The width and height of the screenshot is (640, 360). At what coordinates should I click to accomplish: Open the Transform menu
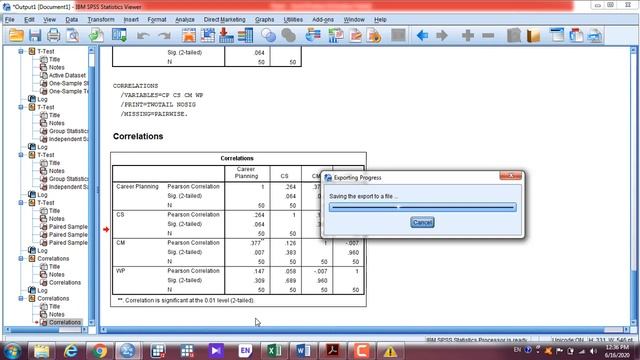point(101,20)
